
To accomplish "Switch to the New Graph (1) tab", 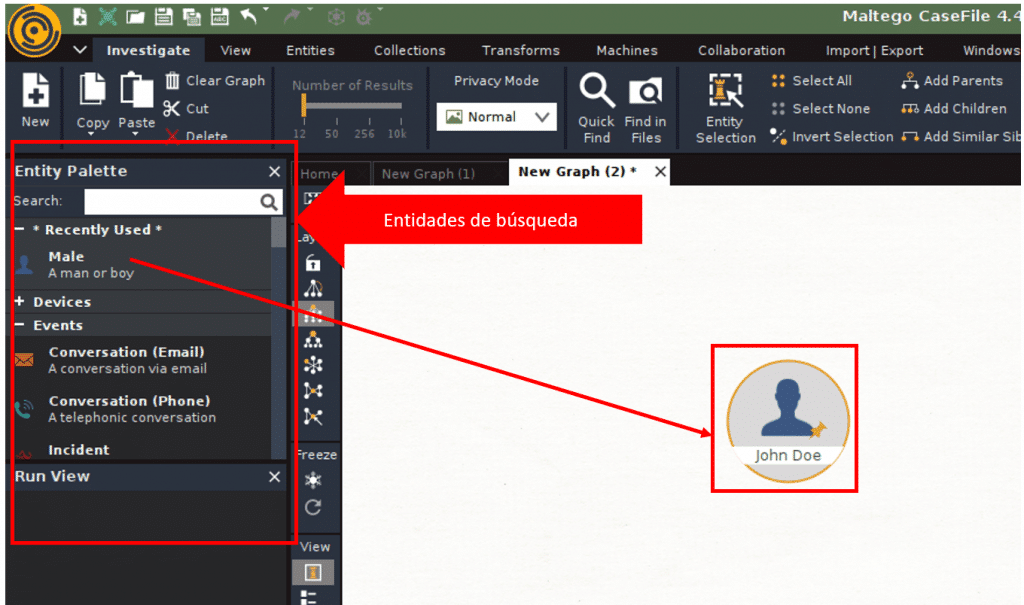I will [x=428, y=174].
